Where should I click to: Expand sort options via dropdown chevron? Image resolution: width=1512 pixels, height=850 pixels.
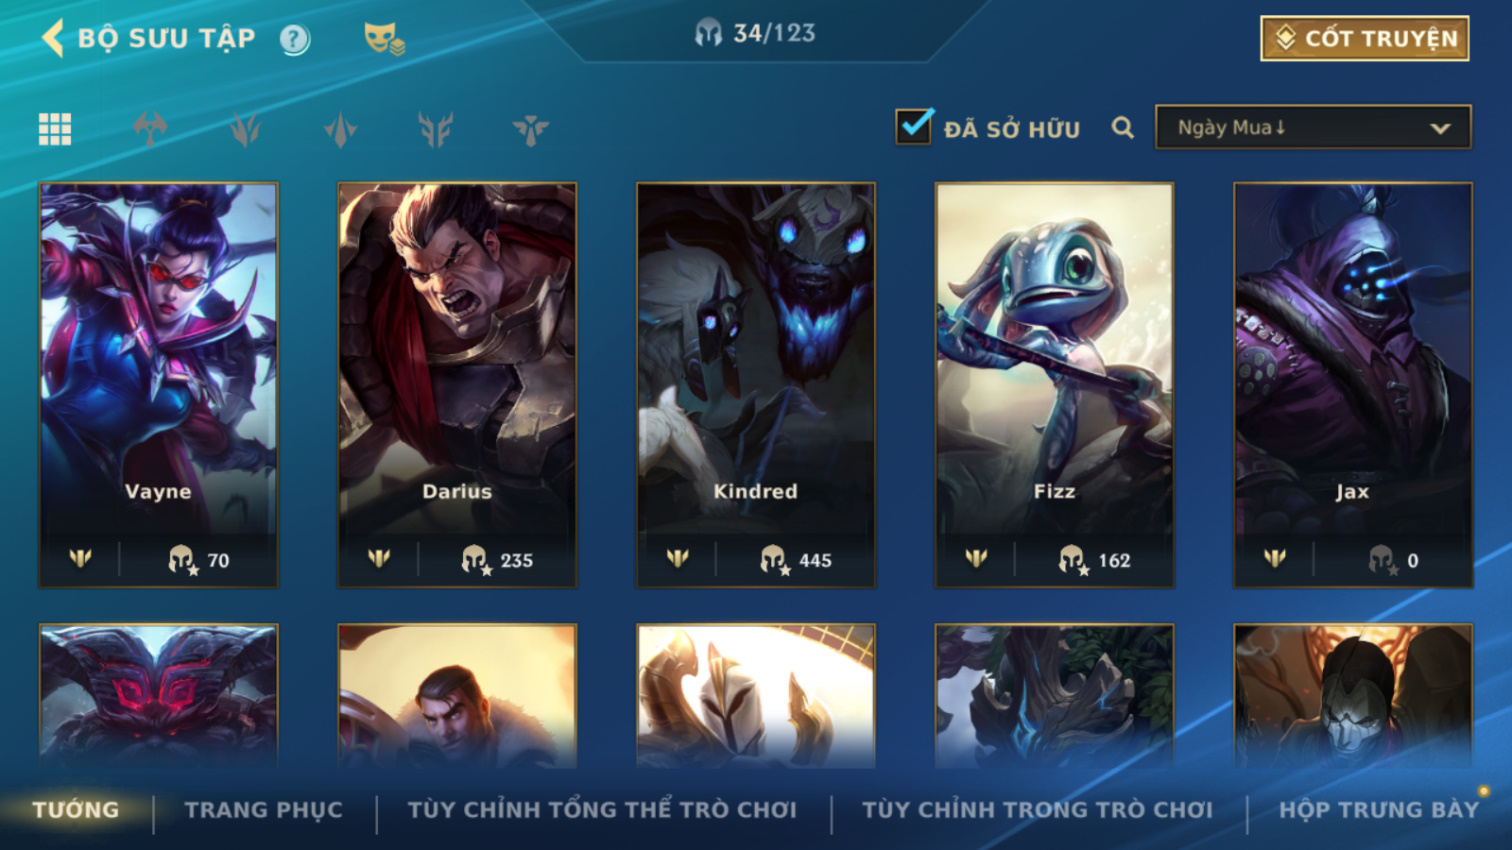pyautogui.click(x=1440, y=128)
